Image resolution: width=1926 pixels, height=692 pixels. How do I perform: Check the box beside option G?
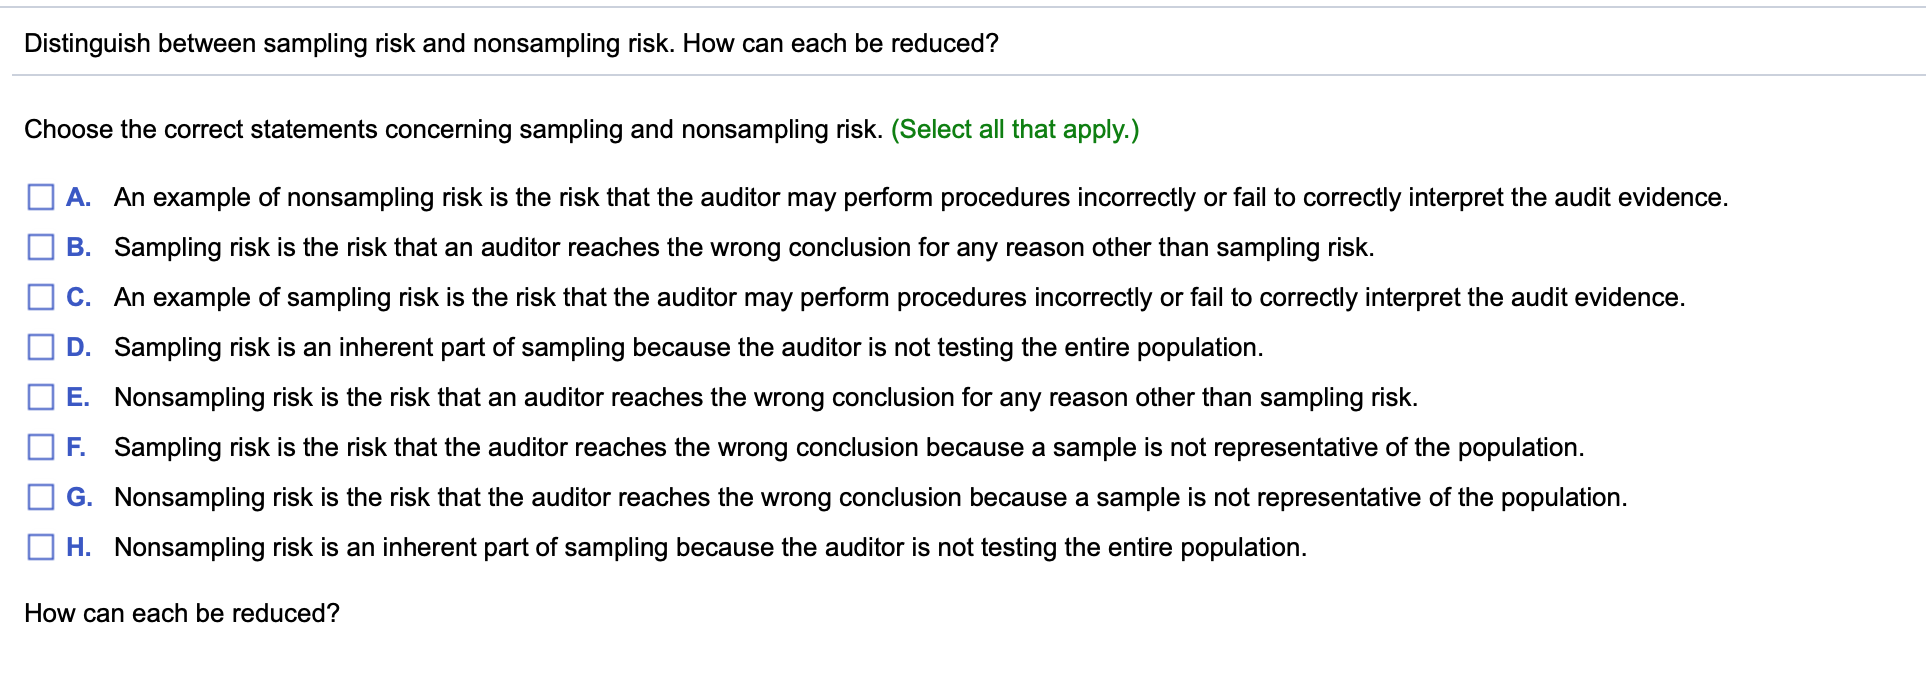pyautogui.click(x=41, y=497)
